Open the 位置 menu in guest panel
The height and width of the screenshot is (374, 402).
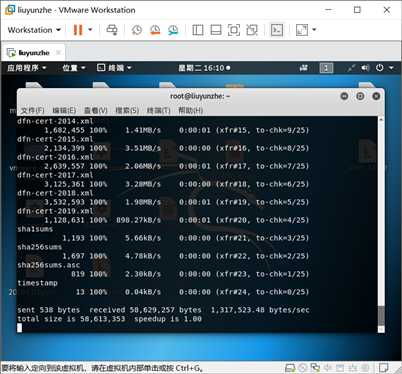pos(74,68)
